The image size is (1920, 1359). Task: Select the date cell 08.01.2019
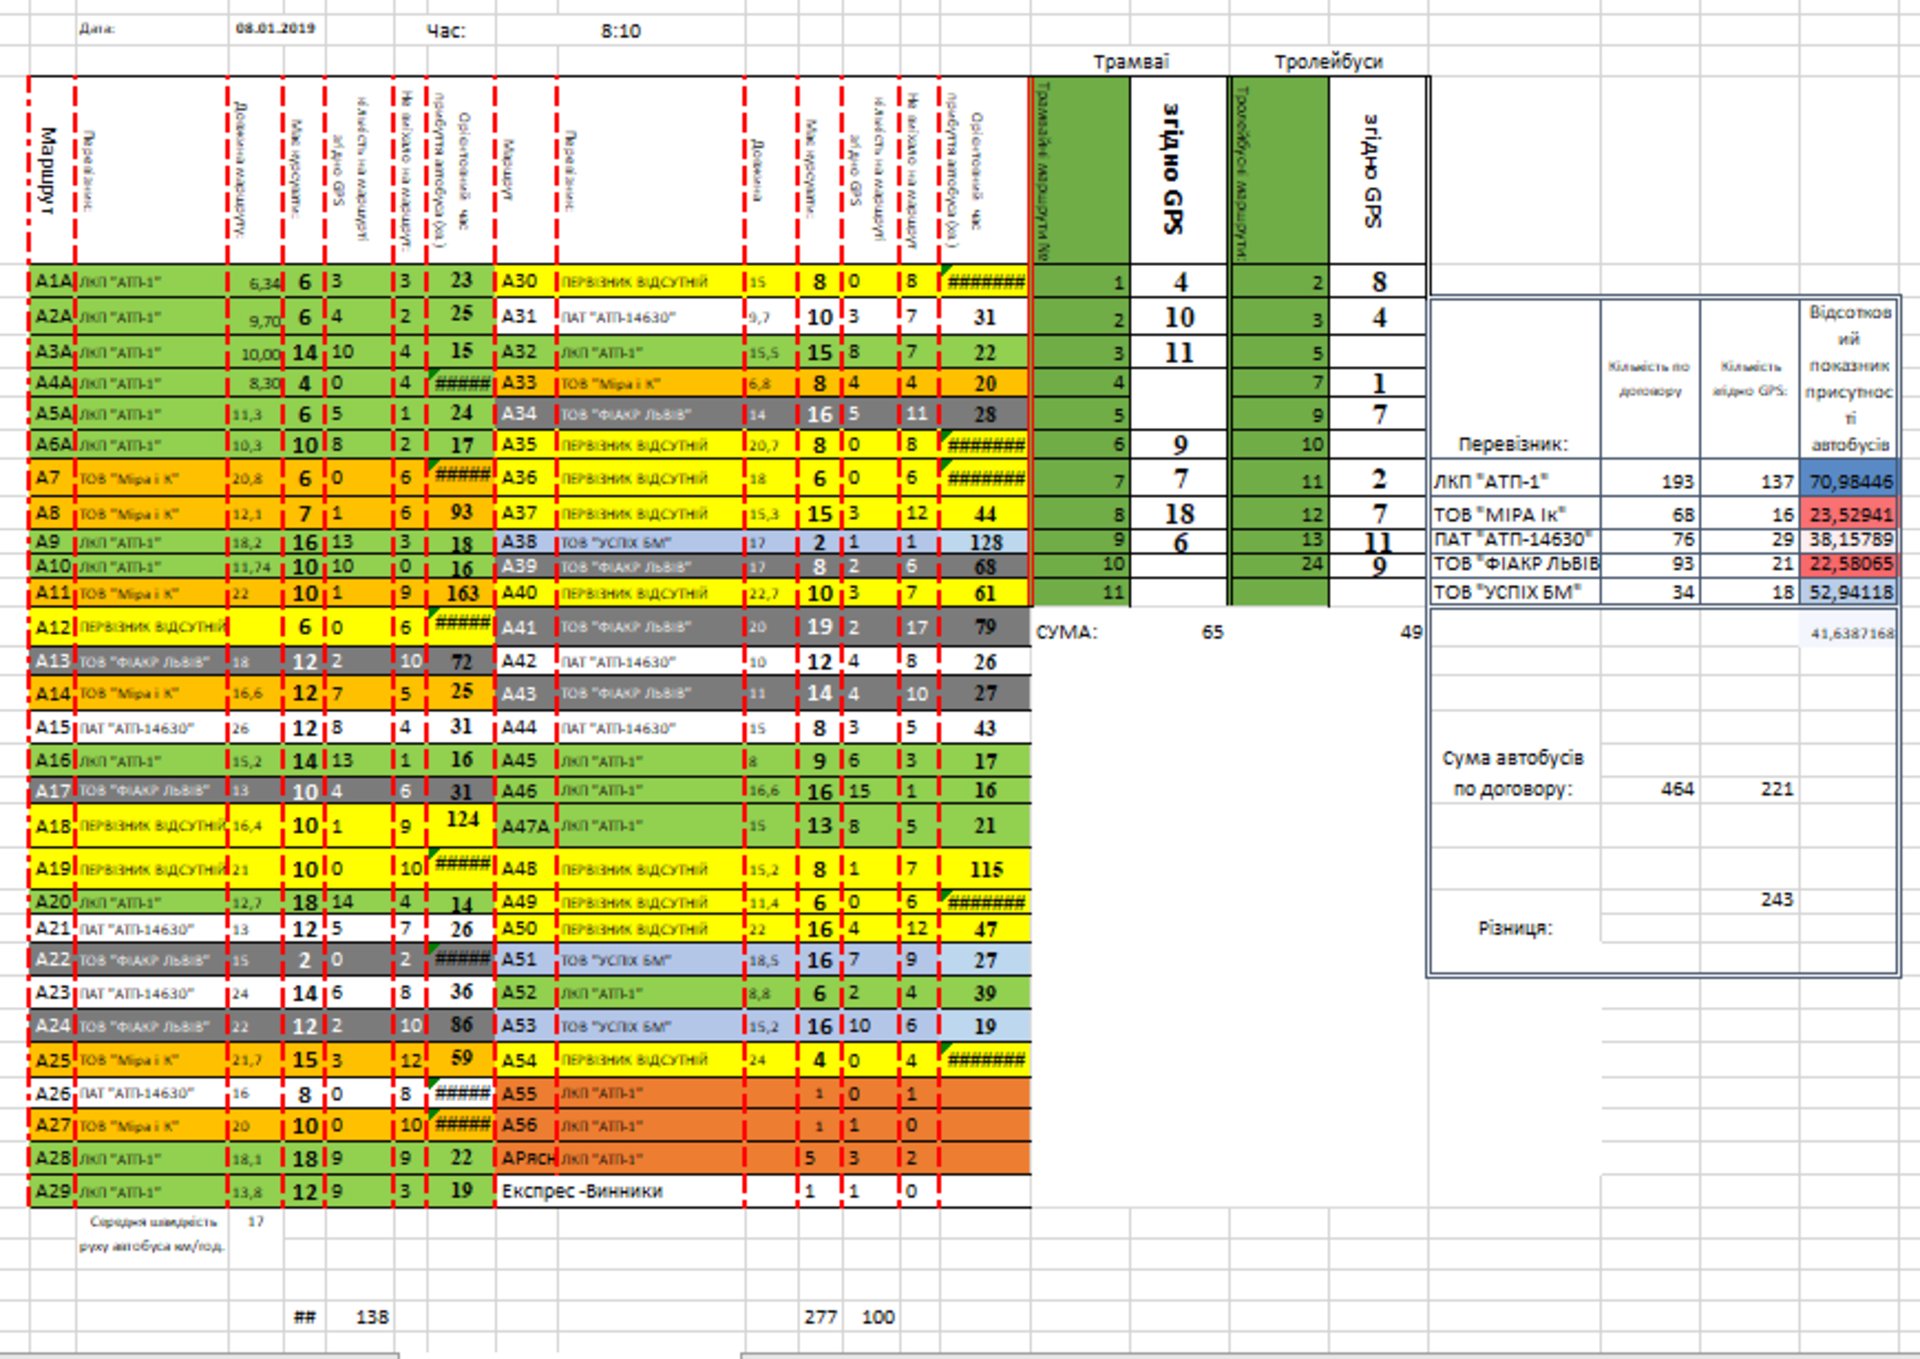click(275, 29)
